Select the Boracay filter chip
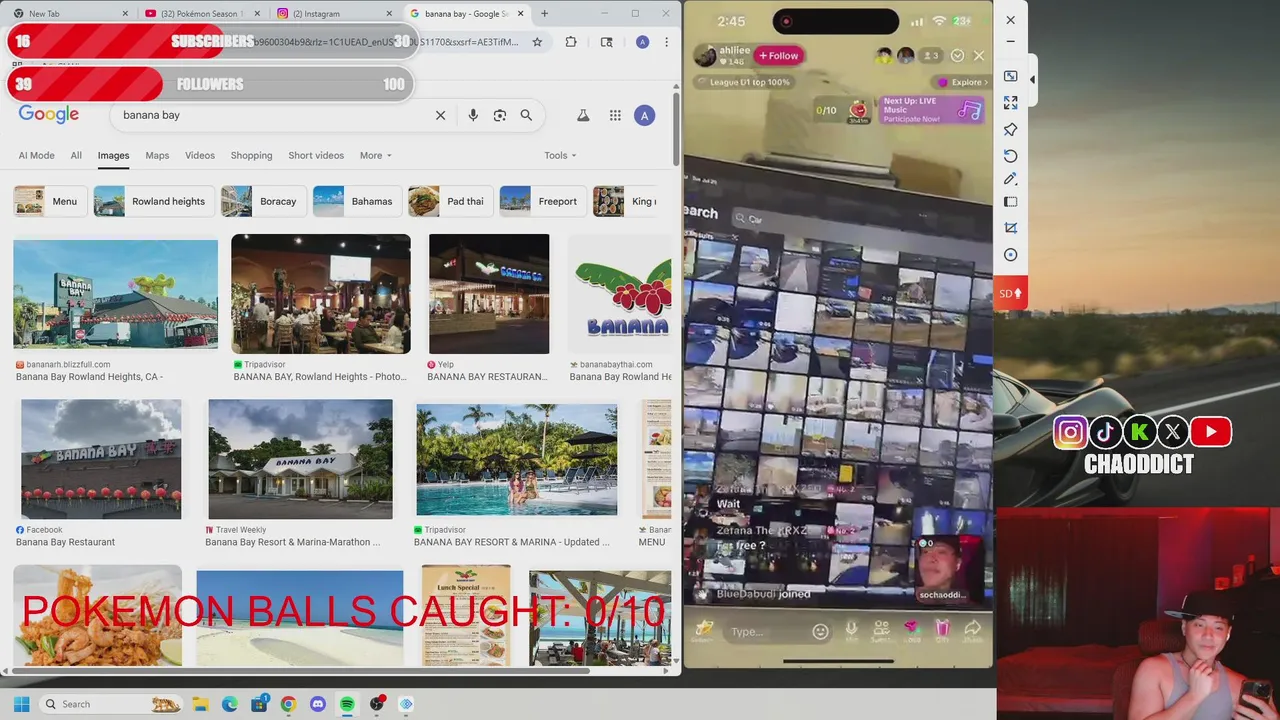The width and height of the screenshot is (1280, 720). click(262, 201)
